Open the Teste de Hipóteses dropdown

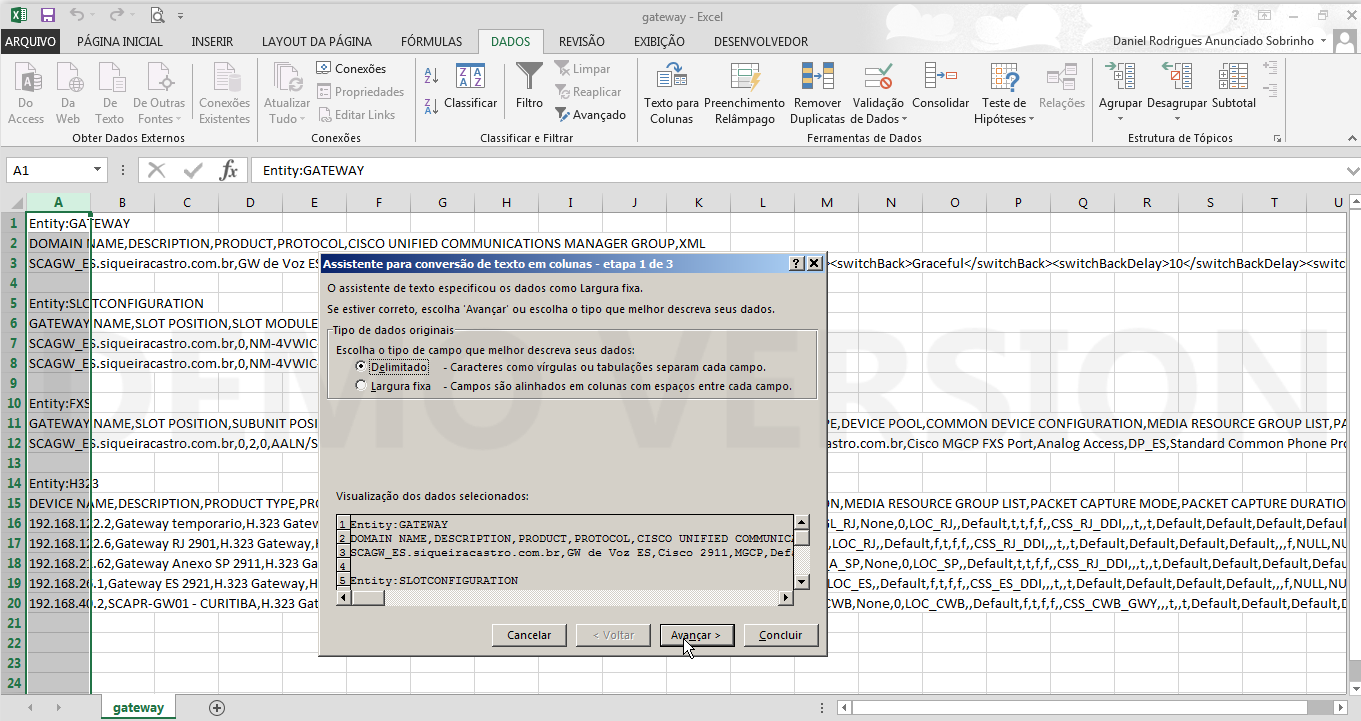pyautogui.click(x=1004, y=93)
